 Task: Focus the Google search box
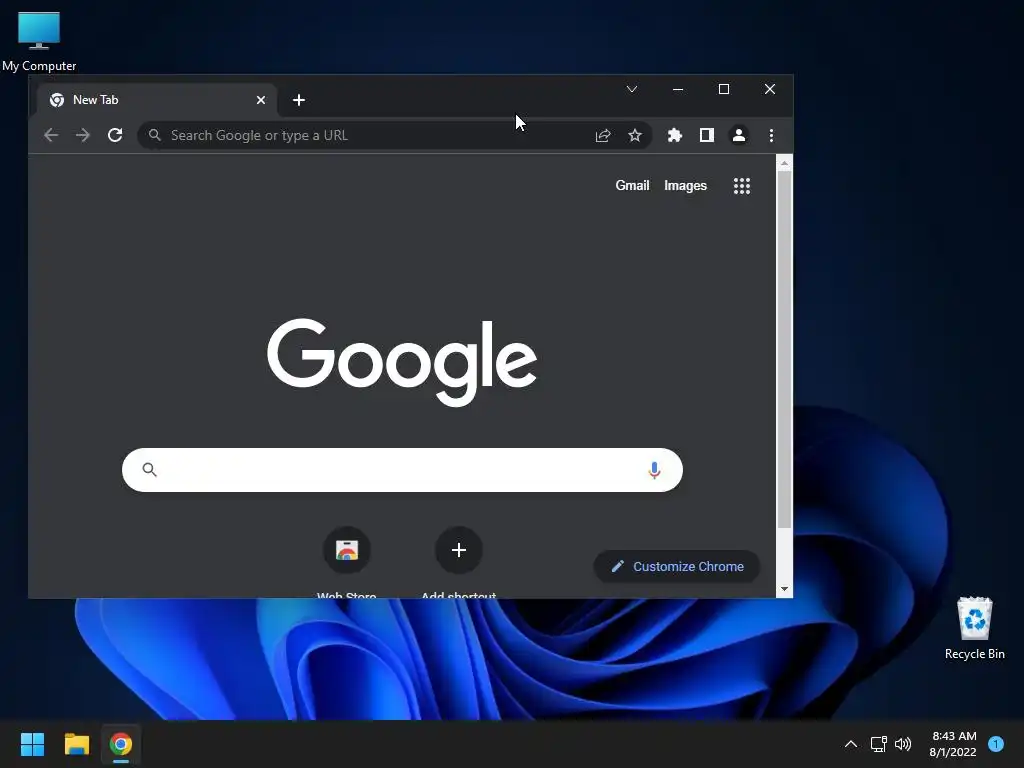[x=402, y=470]
